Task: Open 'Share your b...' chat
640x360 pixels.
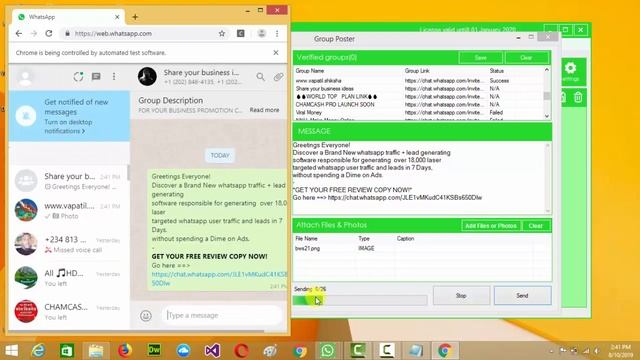Action: click(69, 181)
